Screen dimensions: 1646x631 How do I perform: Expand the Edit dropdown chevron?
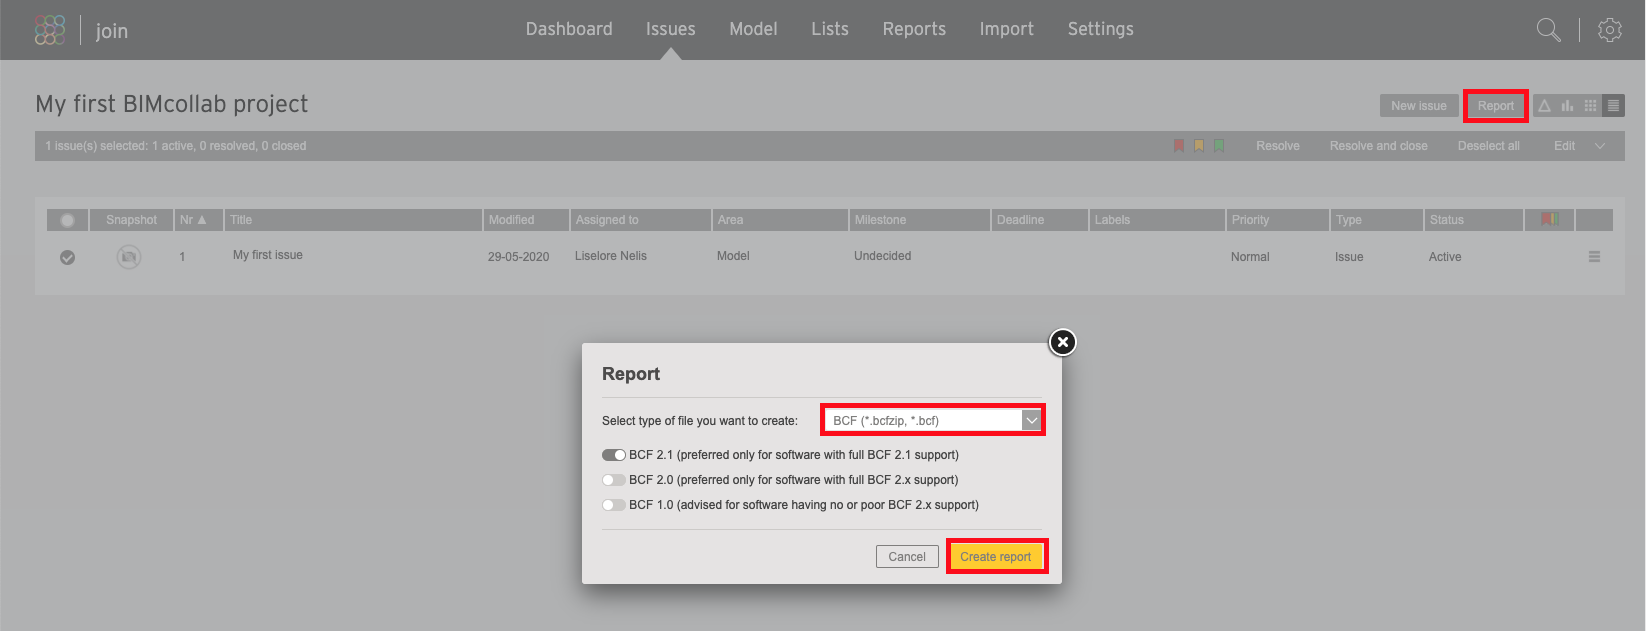[x=1600, y=146]
